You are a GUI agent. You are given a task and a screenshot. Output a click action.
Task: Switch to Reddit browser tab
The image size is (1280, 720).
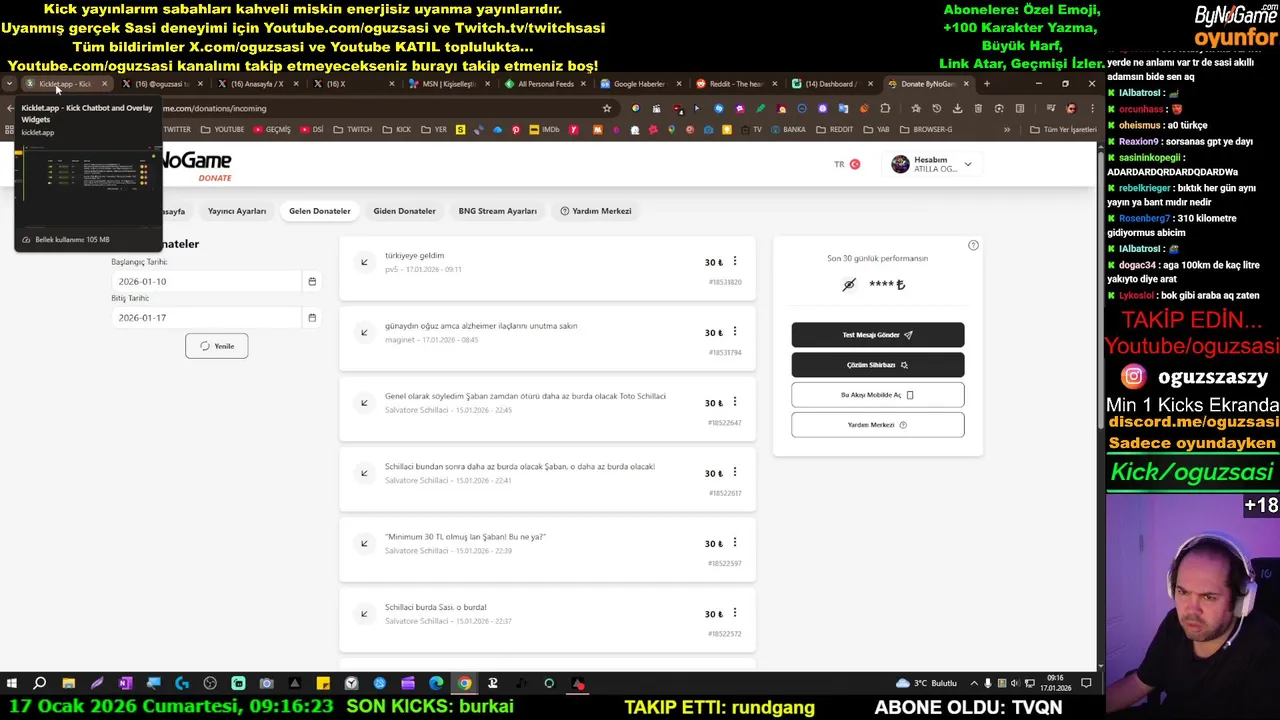pyautogui.click(x=735, y=84)
